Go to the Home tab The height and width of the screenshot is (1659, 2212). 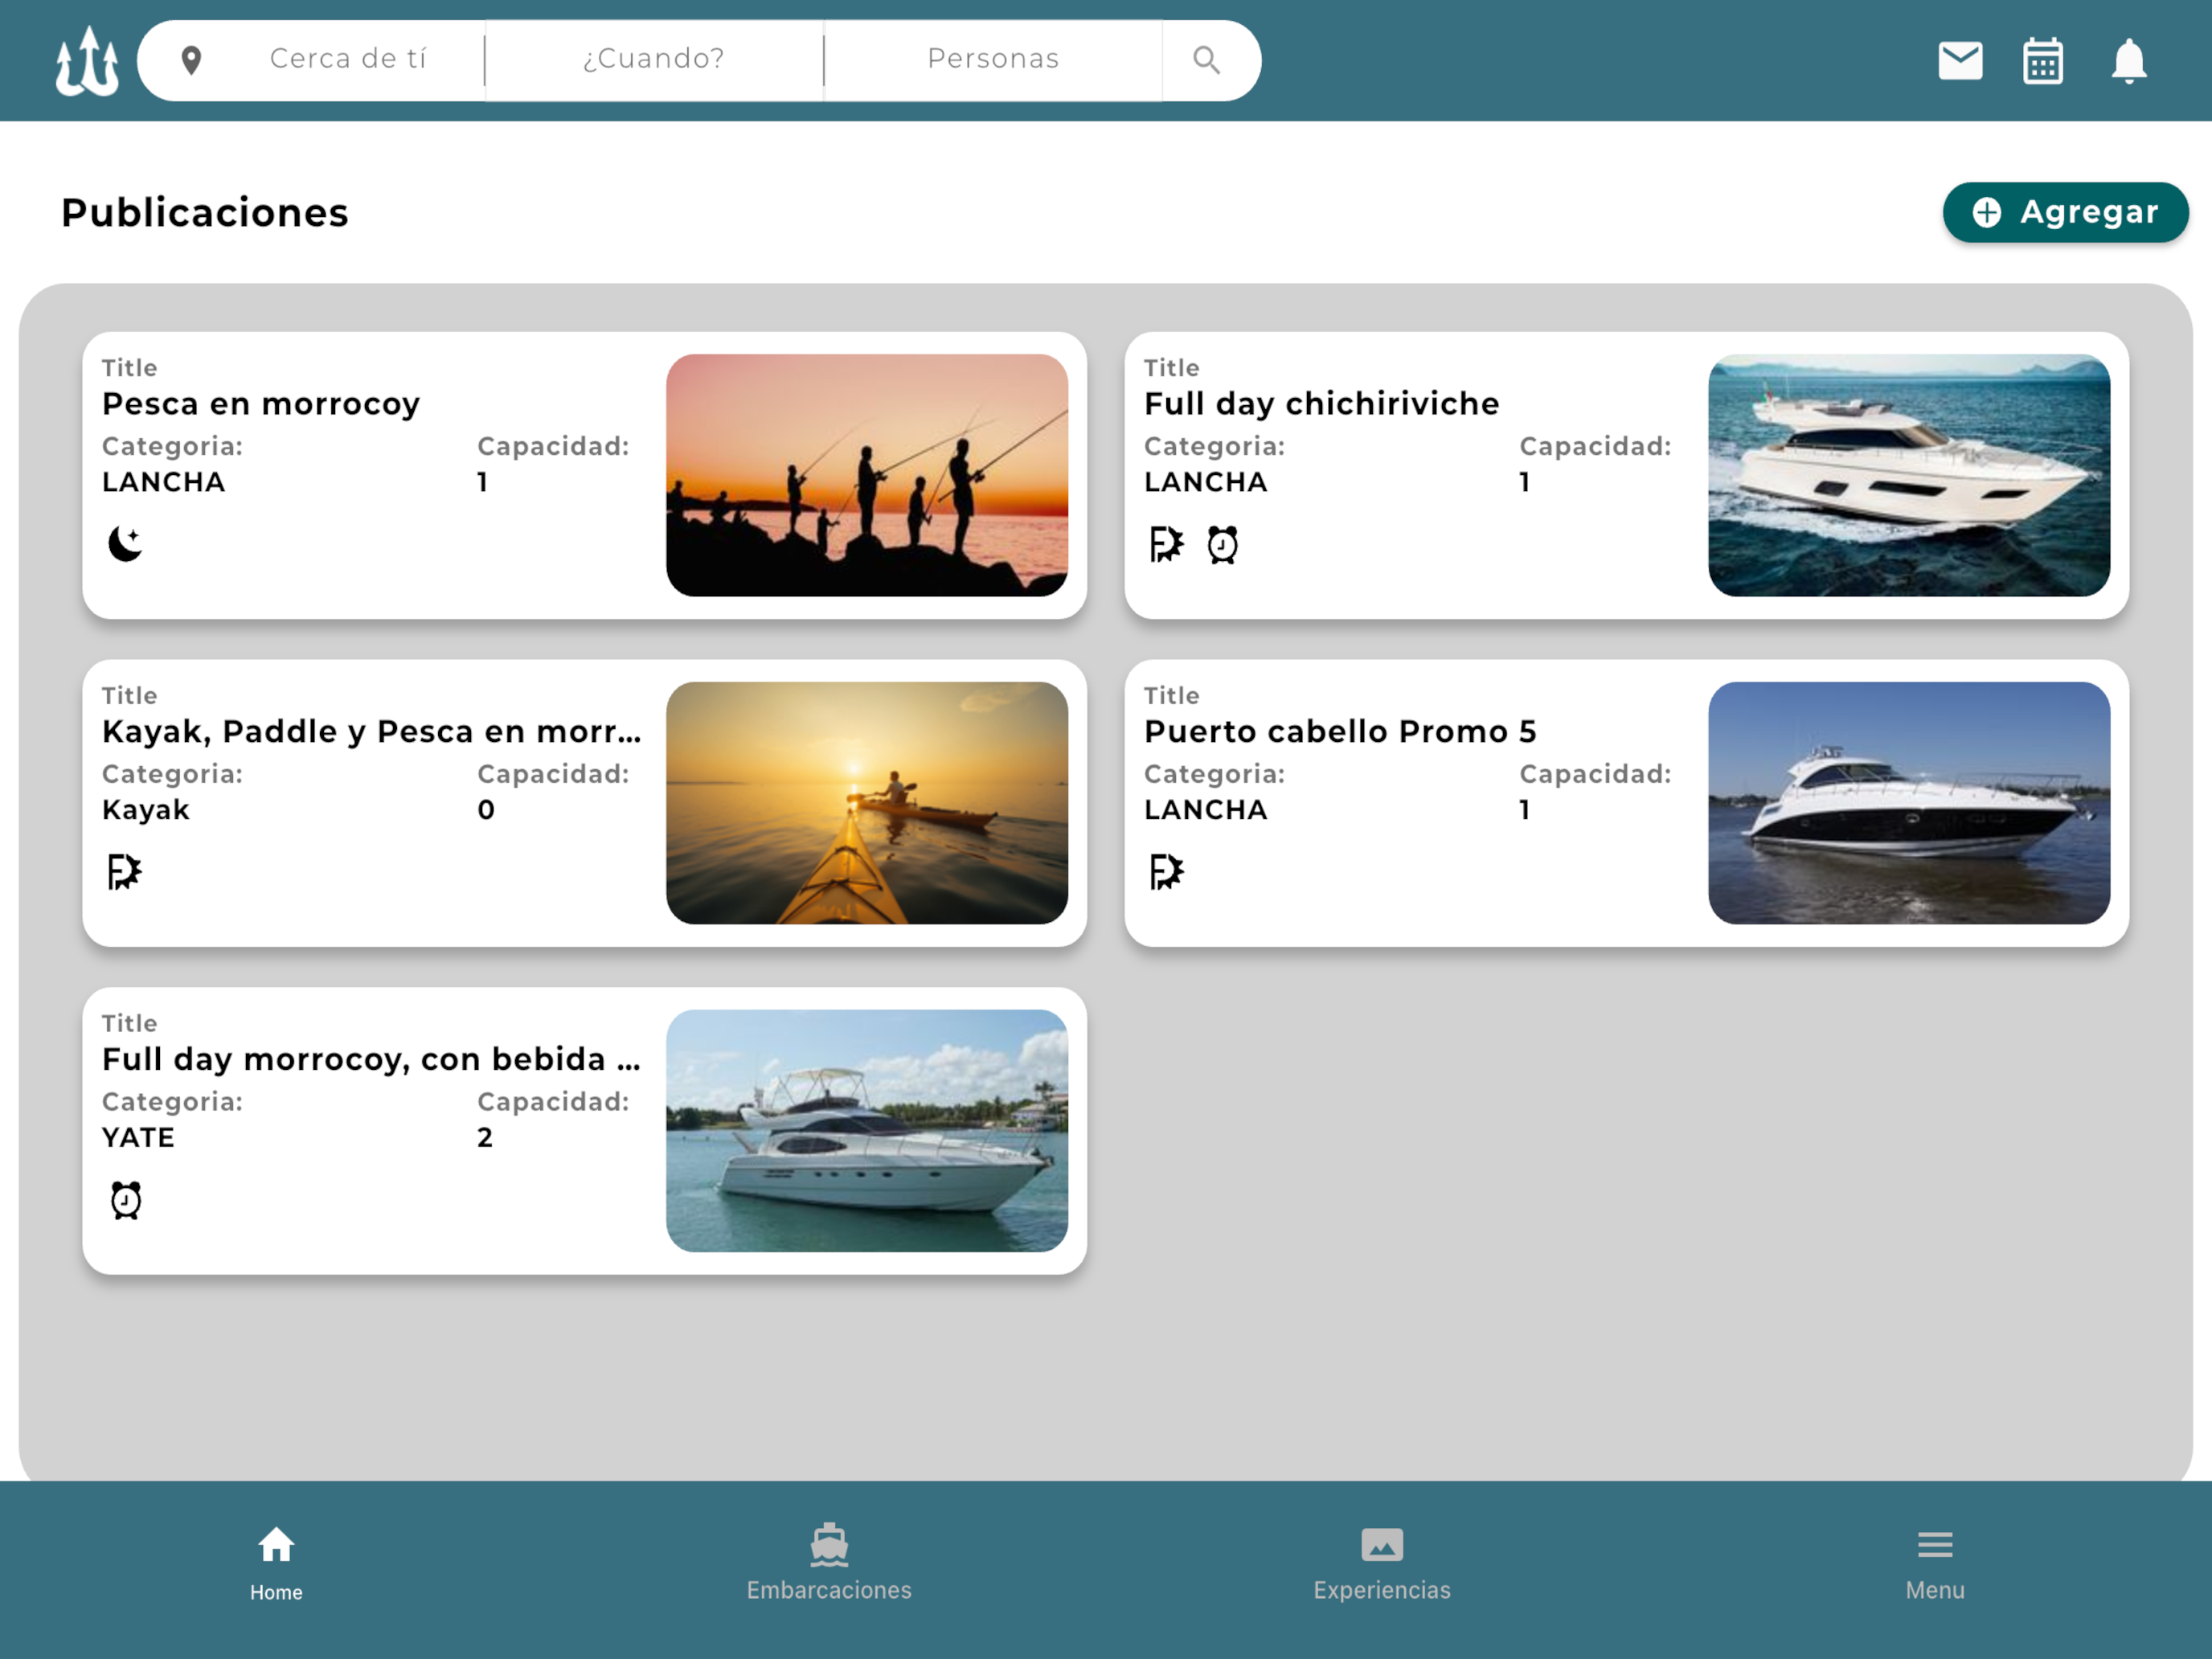276,1564
